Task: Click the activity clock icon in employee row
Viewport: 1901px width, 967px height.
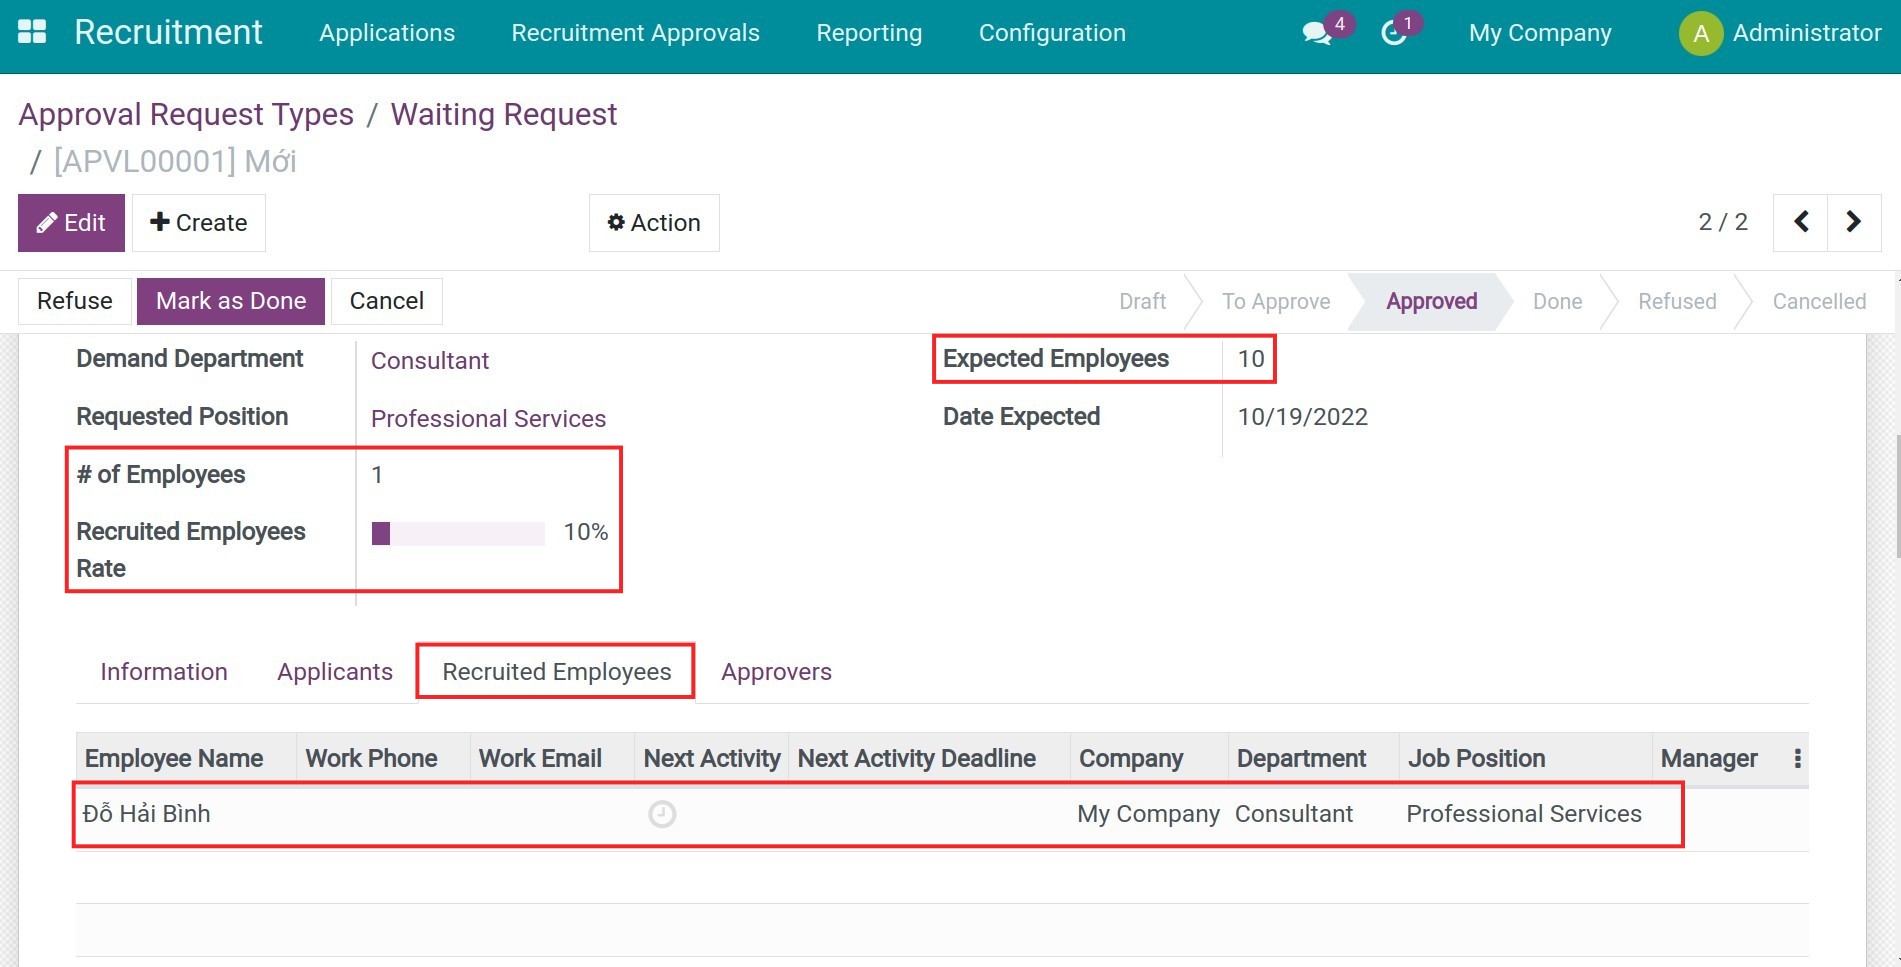Action: [662, 814]
